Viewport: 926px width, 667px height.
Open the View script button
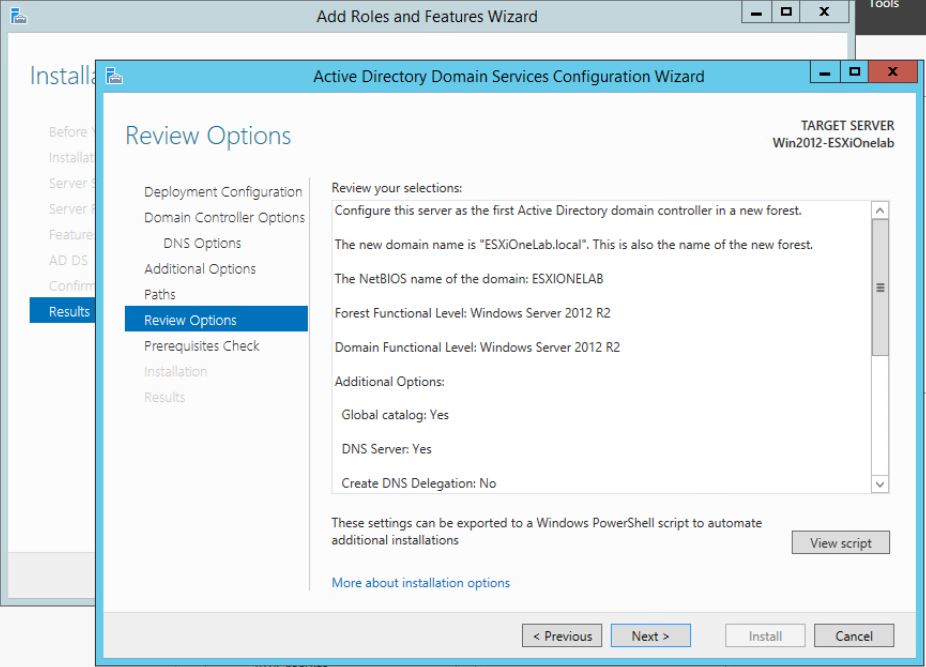(x=841, y=542)
